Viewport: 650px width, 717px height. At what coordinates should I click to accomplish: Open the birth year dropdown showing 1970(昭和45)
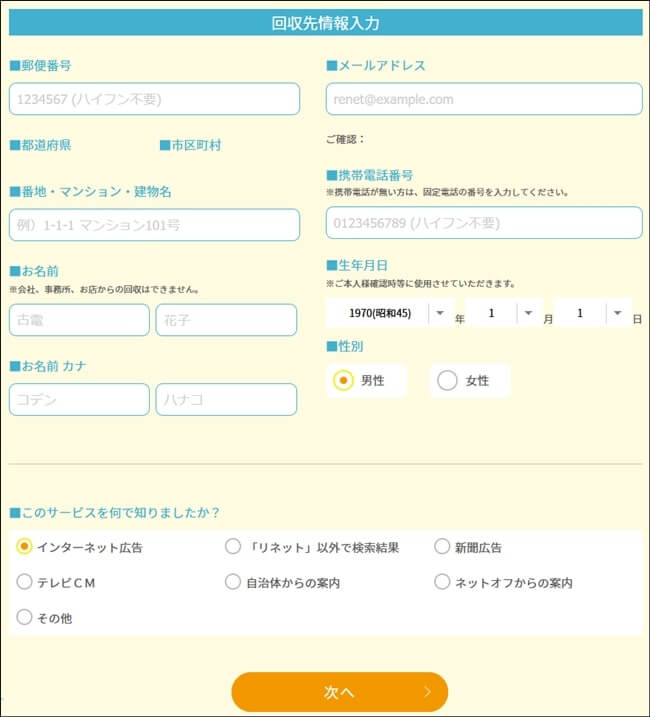pyautogui.click(x=390, y=313)
